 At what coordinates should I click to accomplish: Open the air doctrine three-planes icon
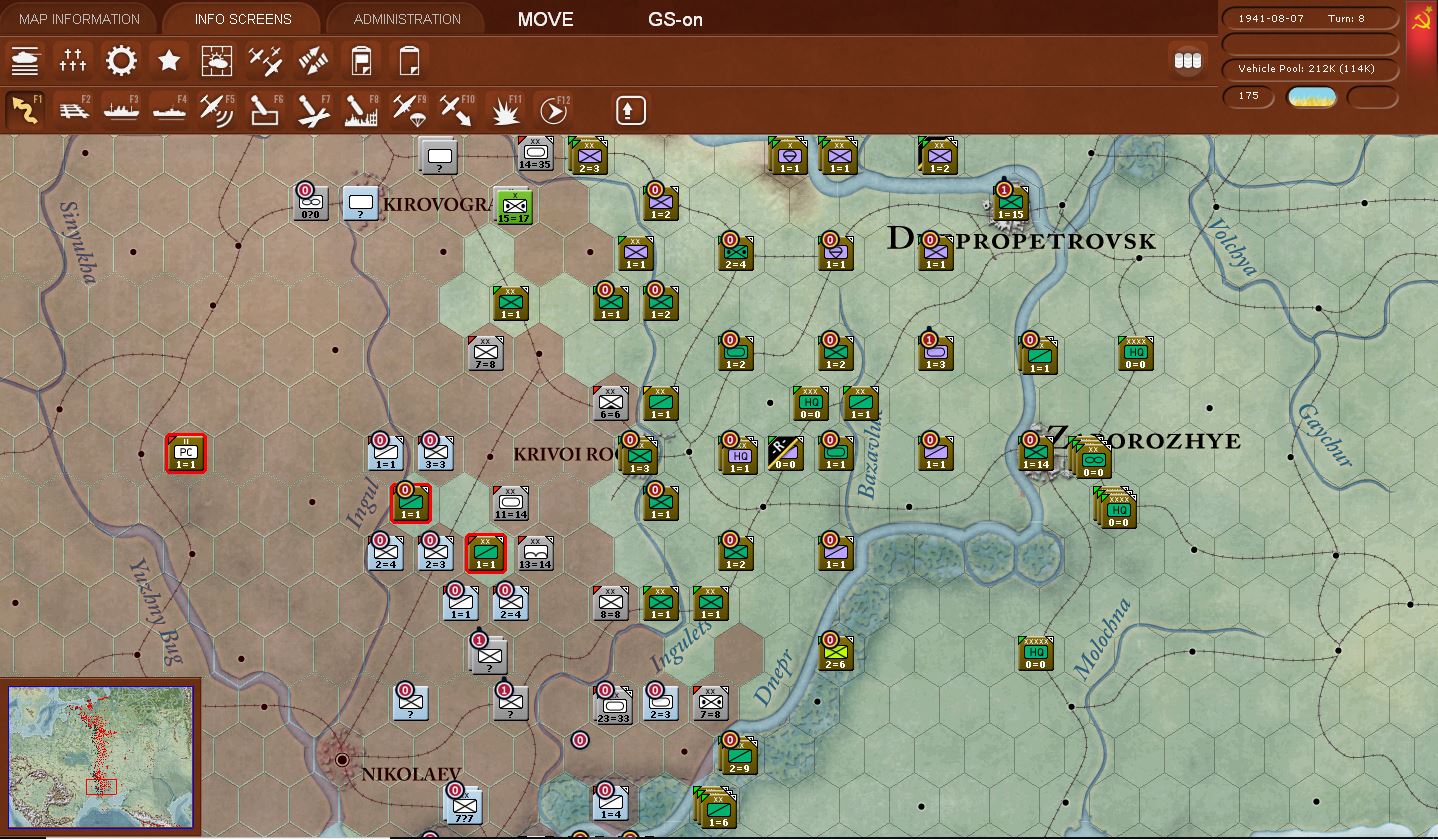click(x=266, y=61)
